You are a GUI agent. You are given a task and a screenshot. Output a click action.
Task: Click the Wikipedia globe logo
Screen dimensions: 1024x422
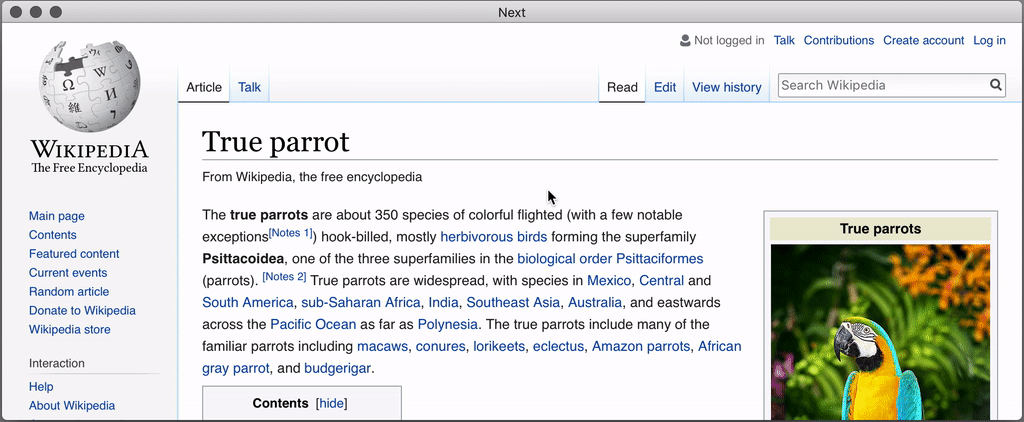89,87
